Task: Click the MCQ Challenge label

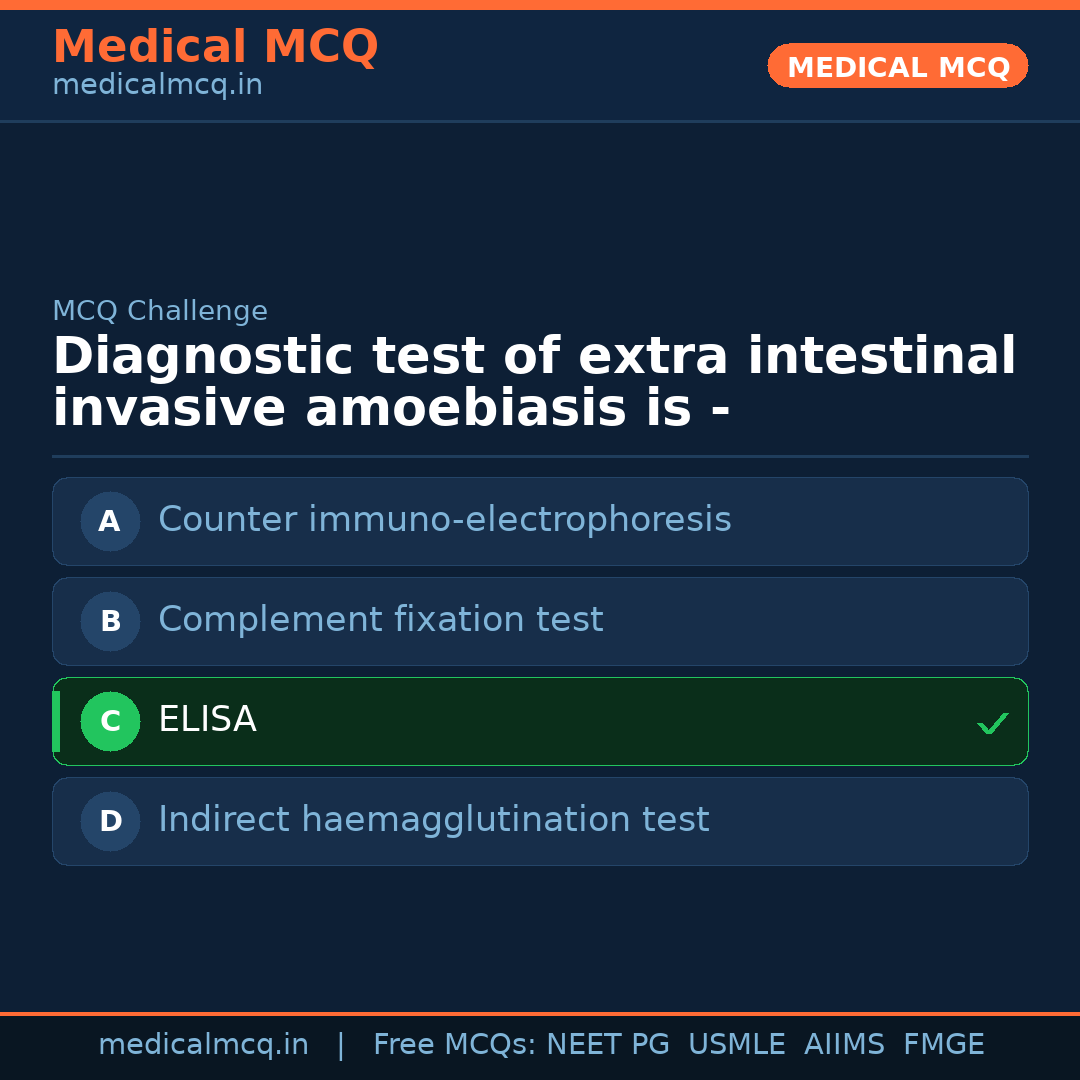Action: [160, 311]
